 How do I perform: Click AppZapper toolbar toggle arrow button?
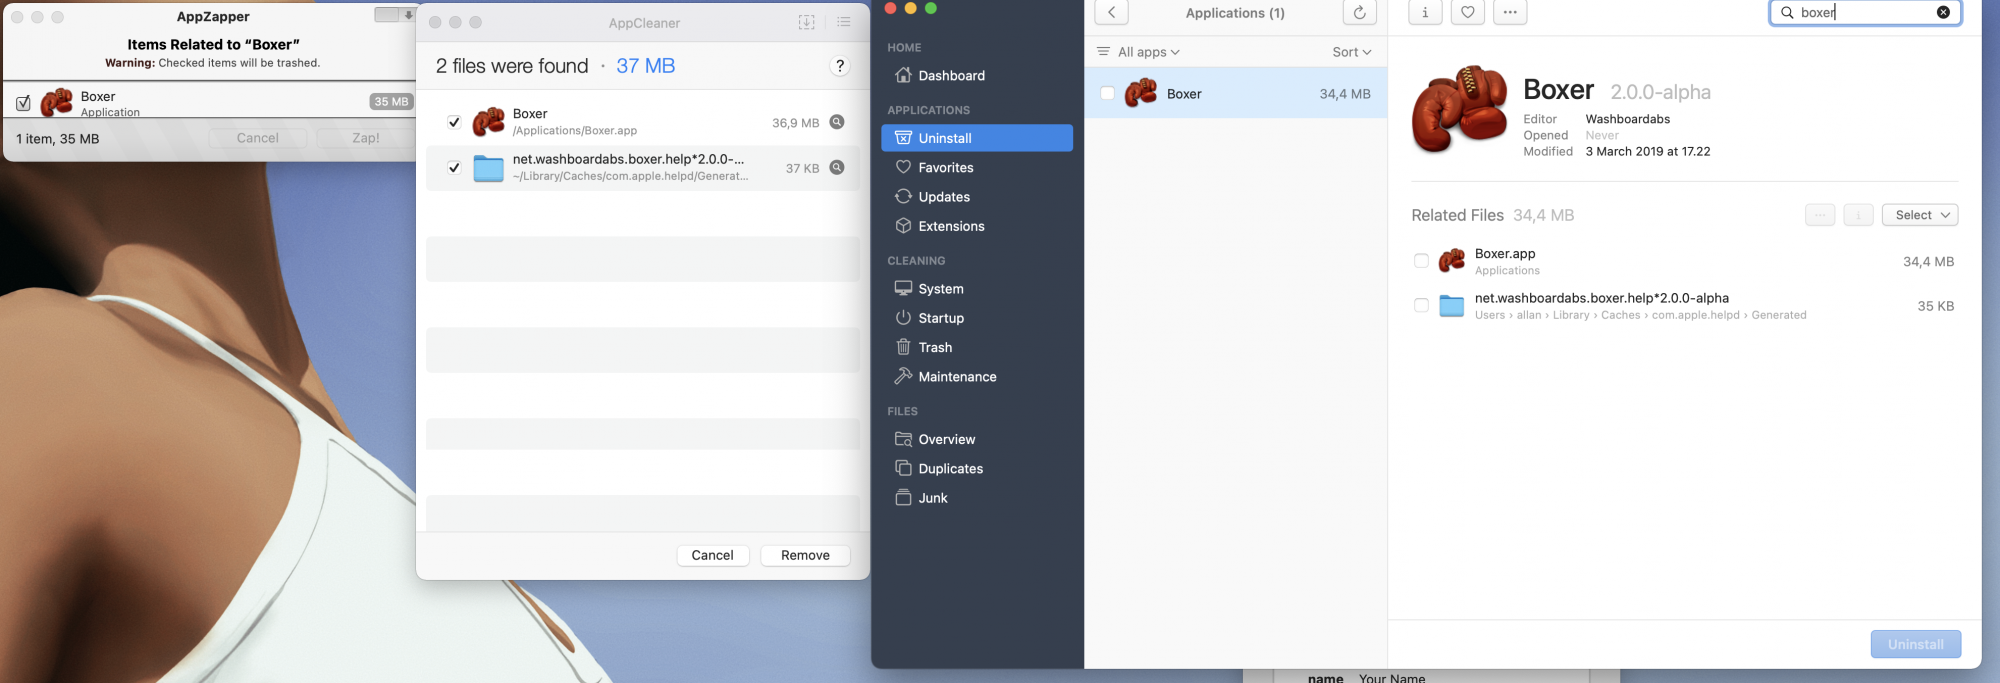point(408,14)
